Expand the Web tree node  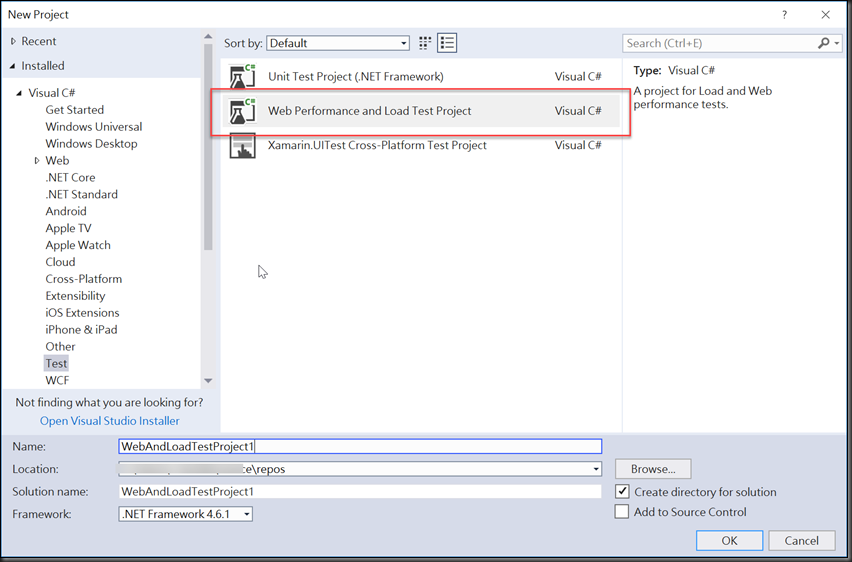pyautogui.click(x=36, y=160)
